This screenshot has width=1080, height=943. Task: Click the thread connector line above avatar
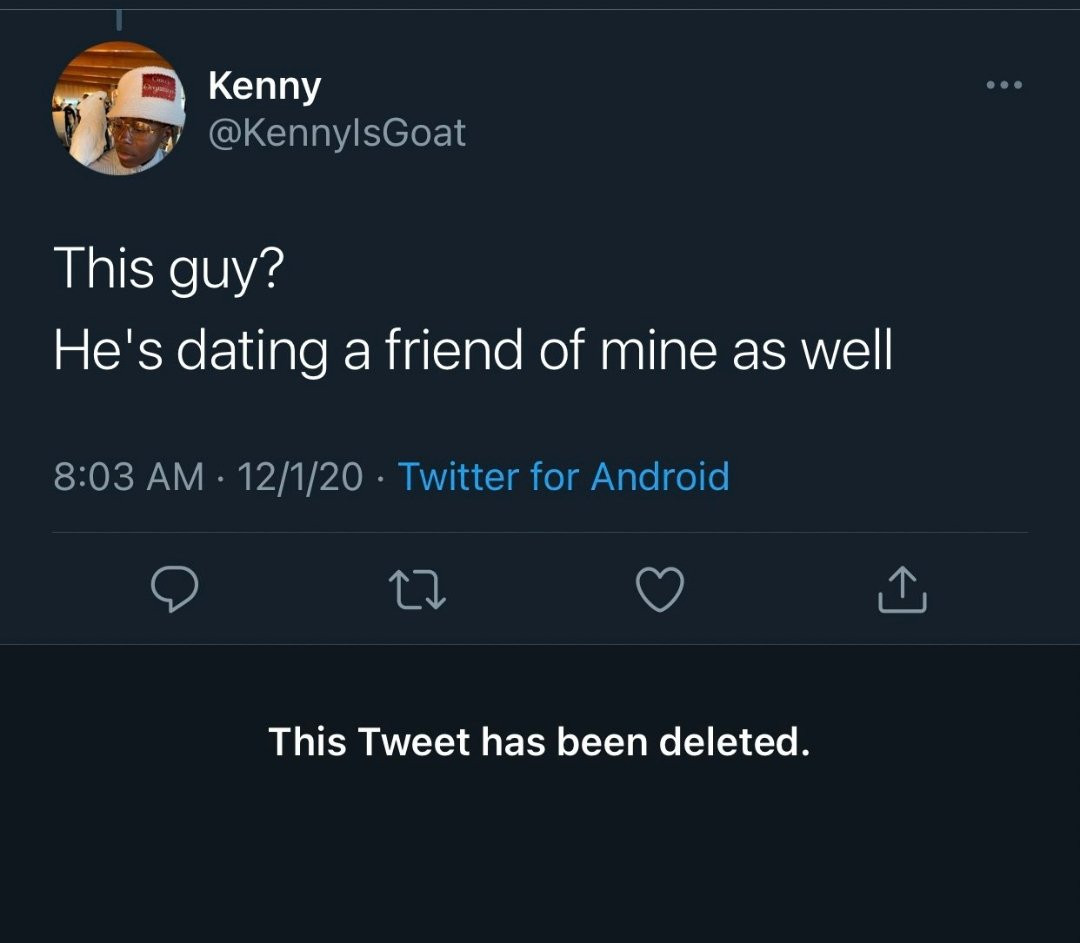[118, 20]
